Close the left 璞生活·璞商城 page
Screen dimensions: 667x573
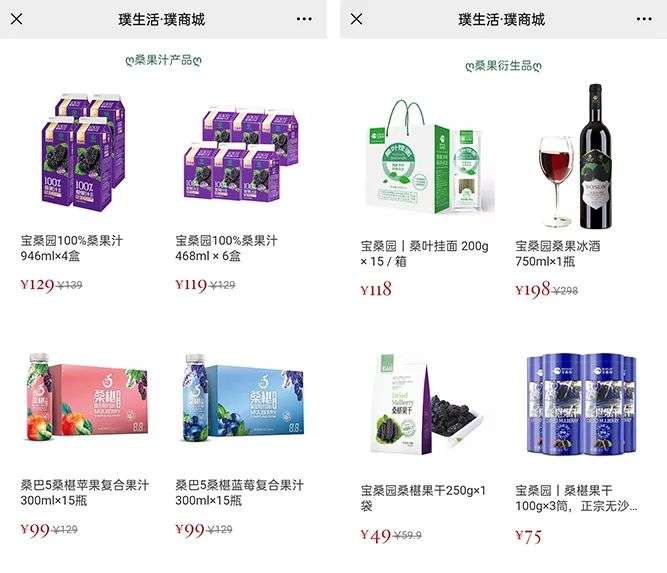17,19
